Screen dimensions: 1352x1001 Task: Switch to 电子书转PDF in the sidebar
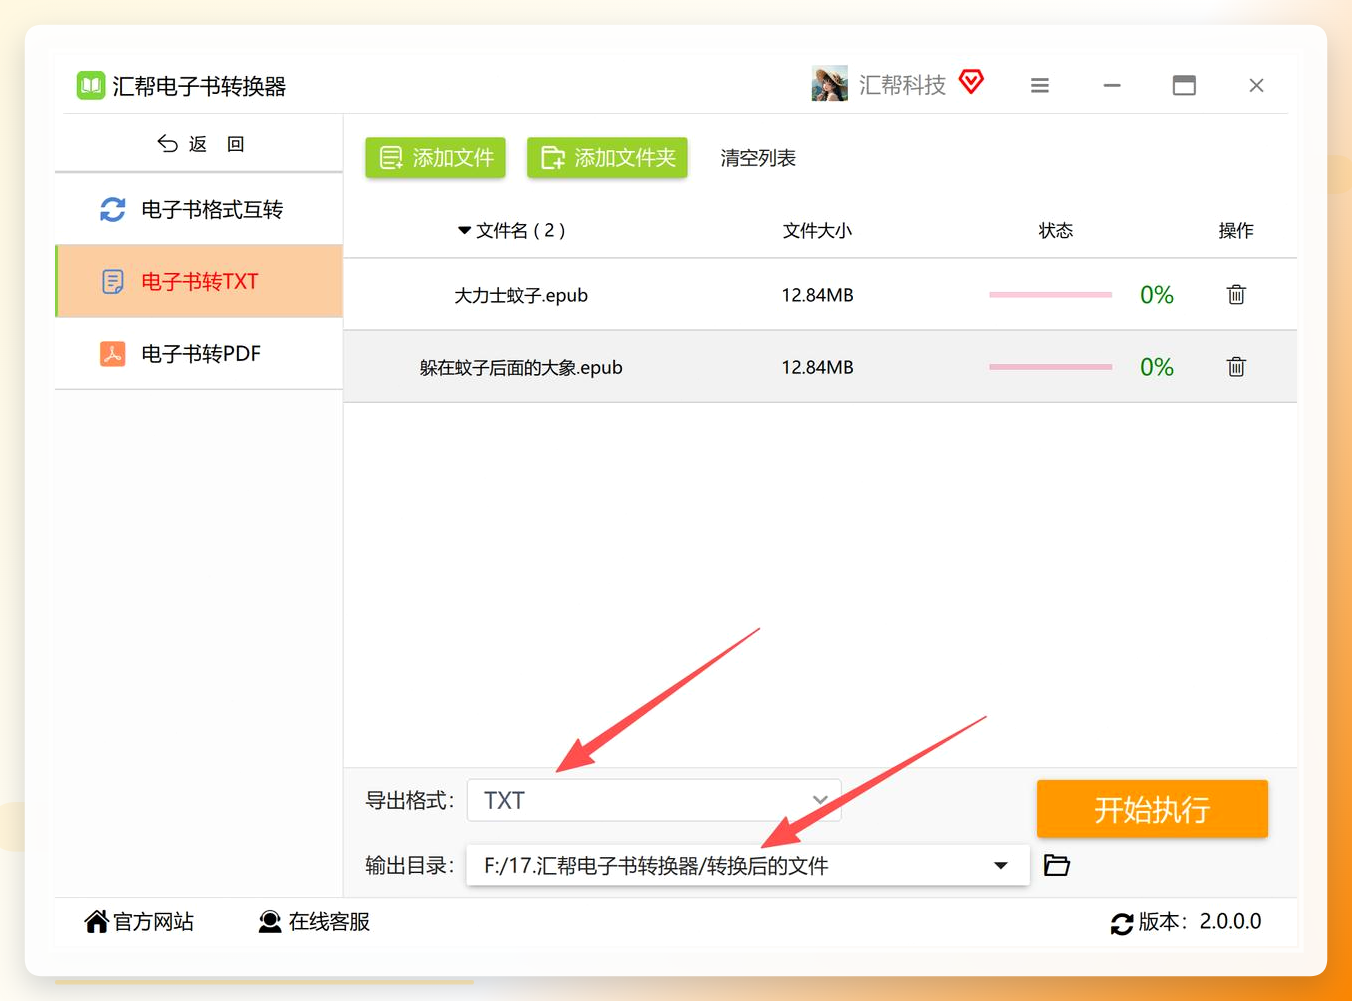(x=199, y=354)
